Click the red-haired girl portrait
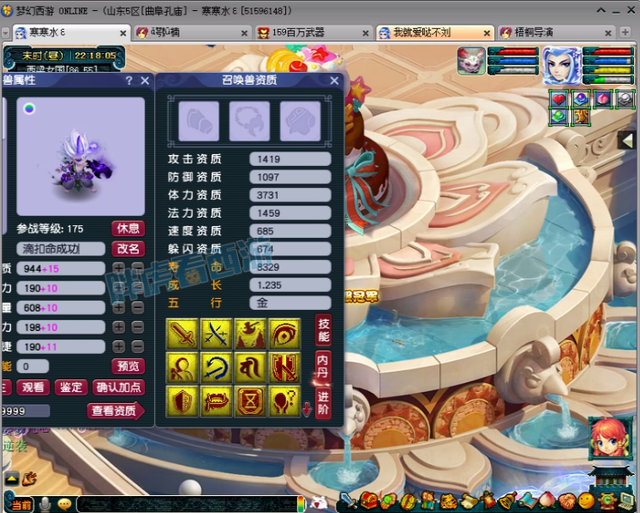 pos(610,439)
